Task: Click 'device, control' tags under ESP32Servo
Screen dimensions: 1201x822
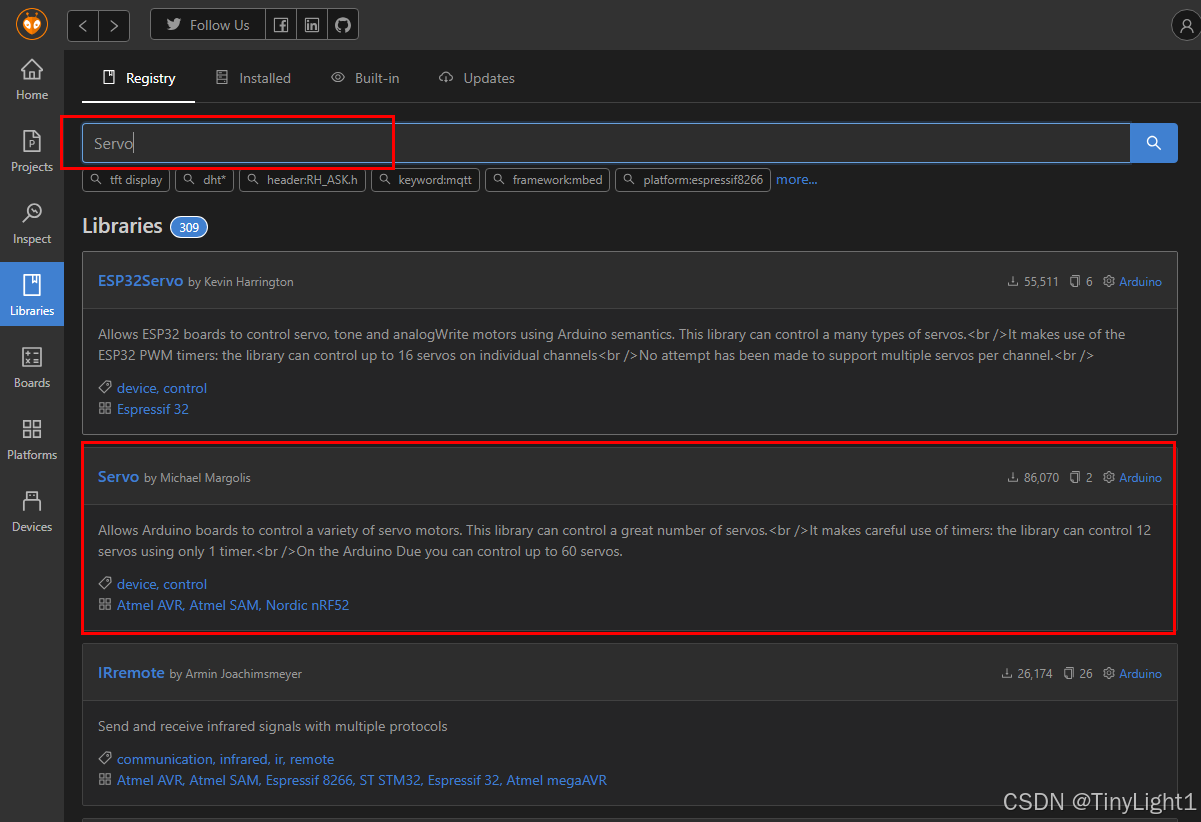Action: point(162,388)
